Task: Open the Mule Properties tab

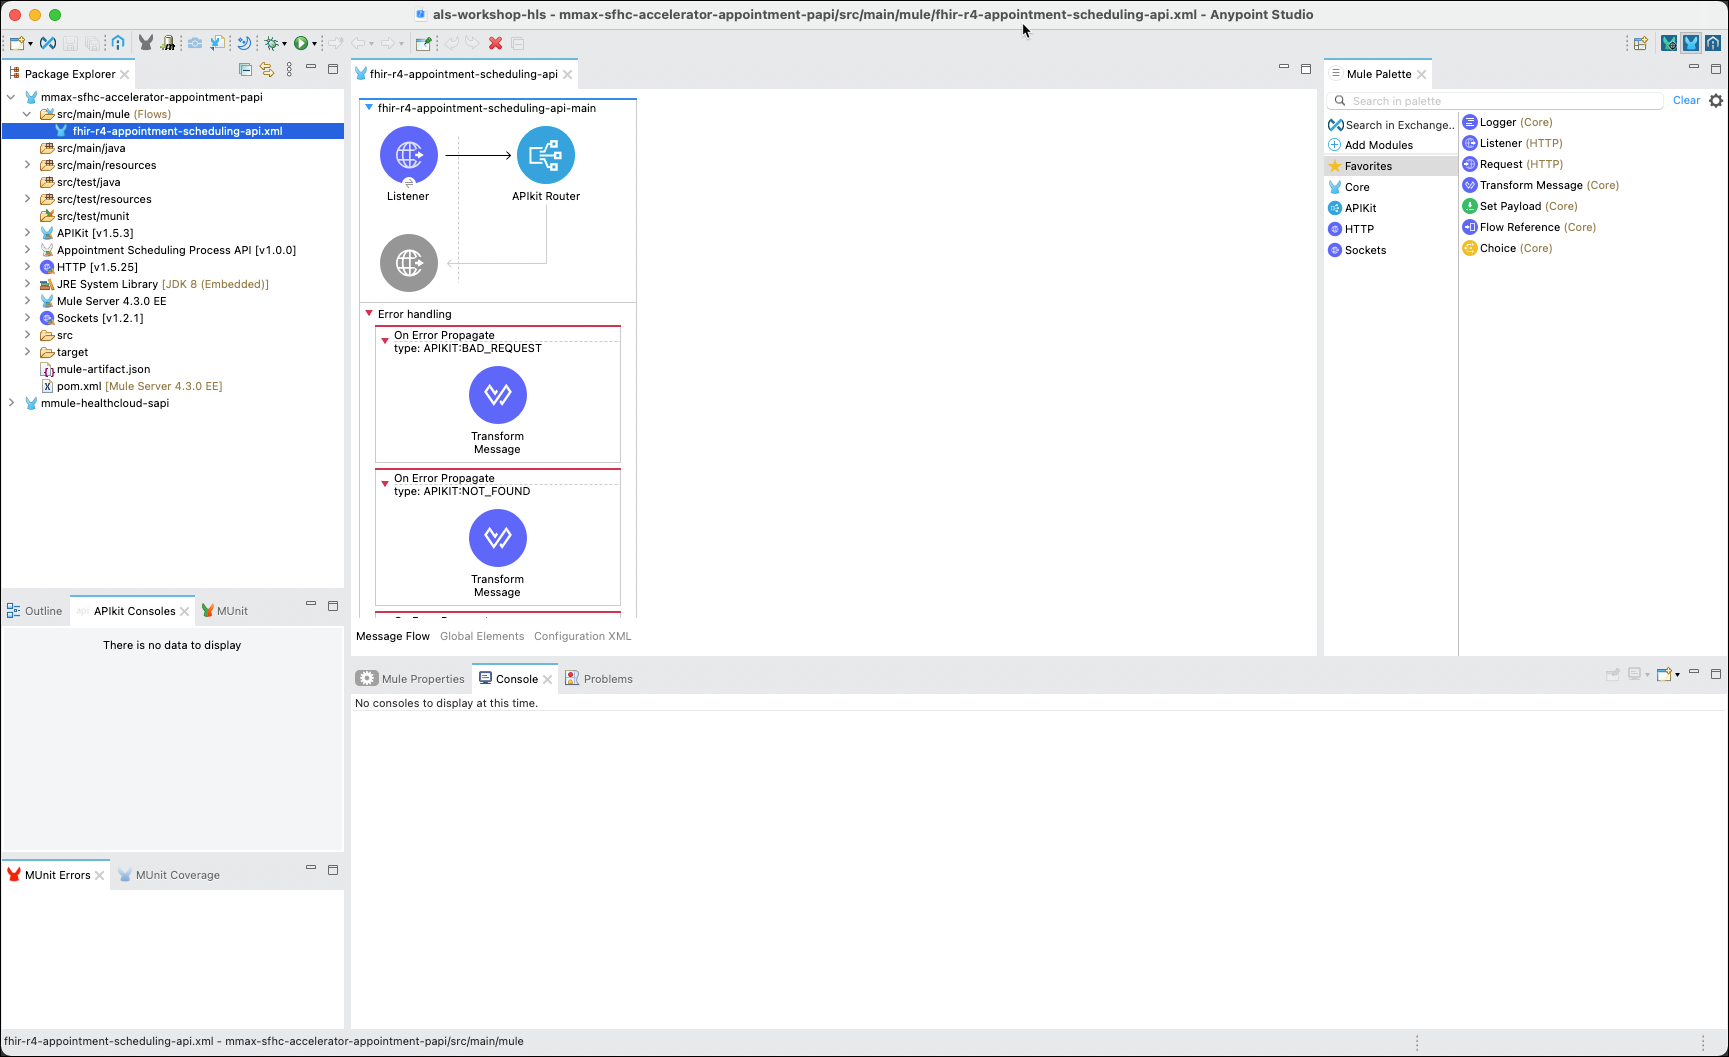Action: pos(412,678)
